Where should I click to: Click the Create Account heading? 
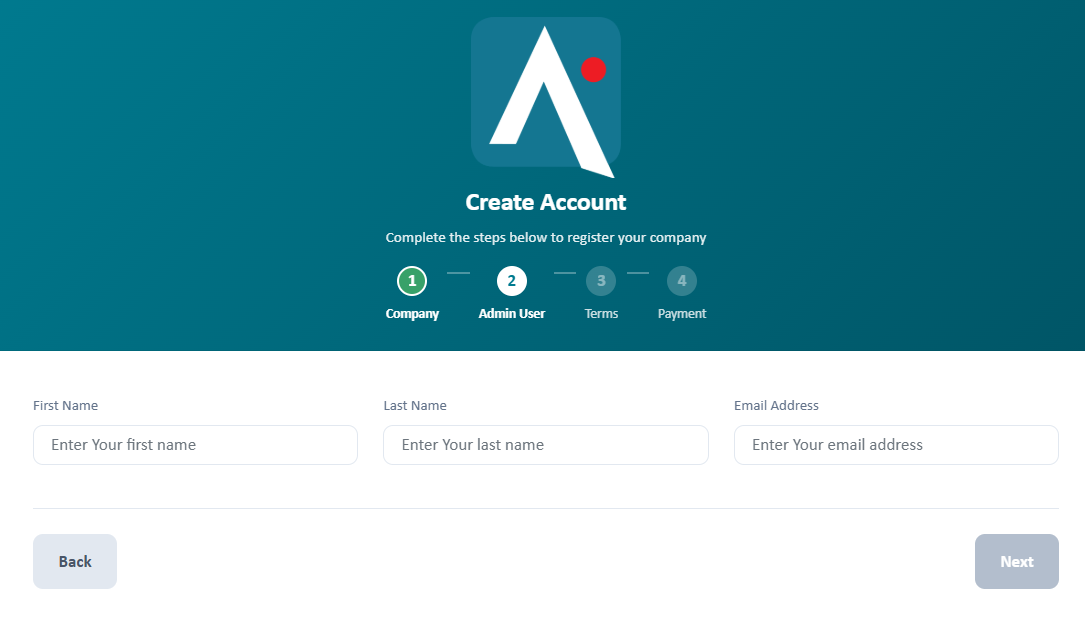[x=545, y=202]
